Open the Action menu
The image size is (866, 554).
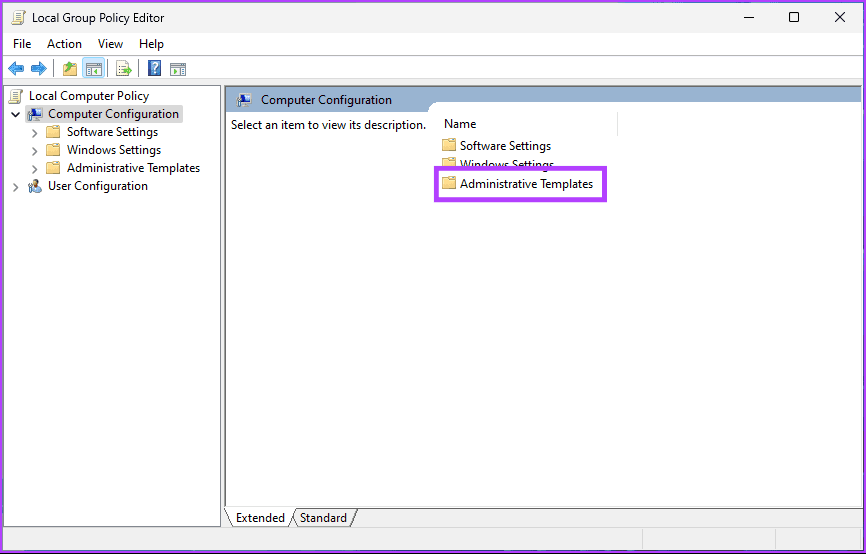pyautogui.click(x=64, y=44)
